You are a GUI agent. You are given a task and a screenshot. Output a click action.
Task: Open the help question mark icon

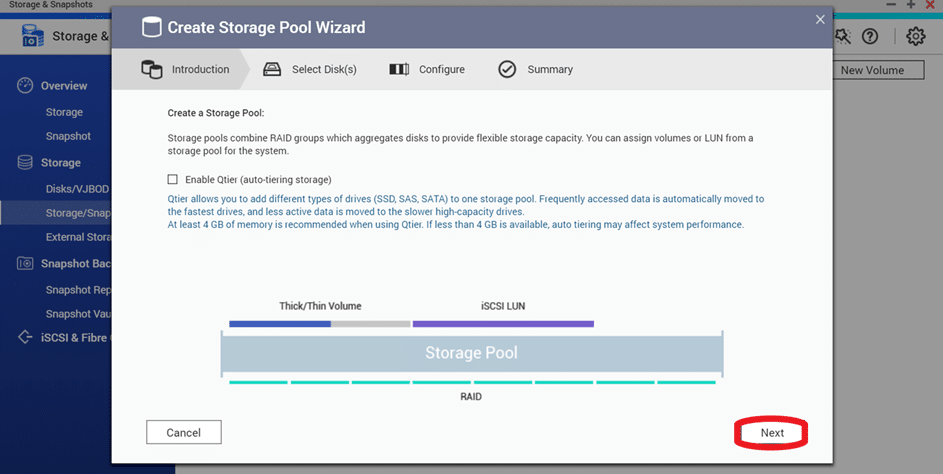point(870,37)
